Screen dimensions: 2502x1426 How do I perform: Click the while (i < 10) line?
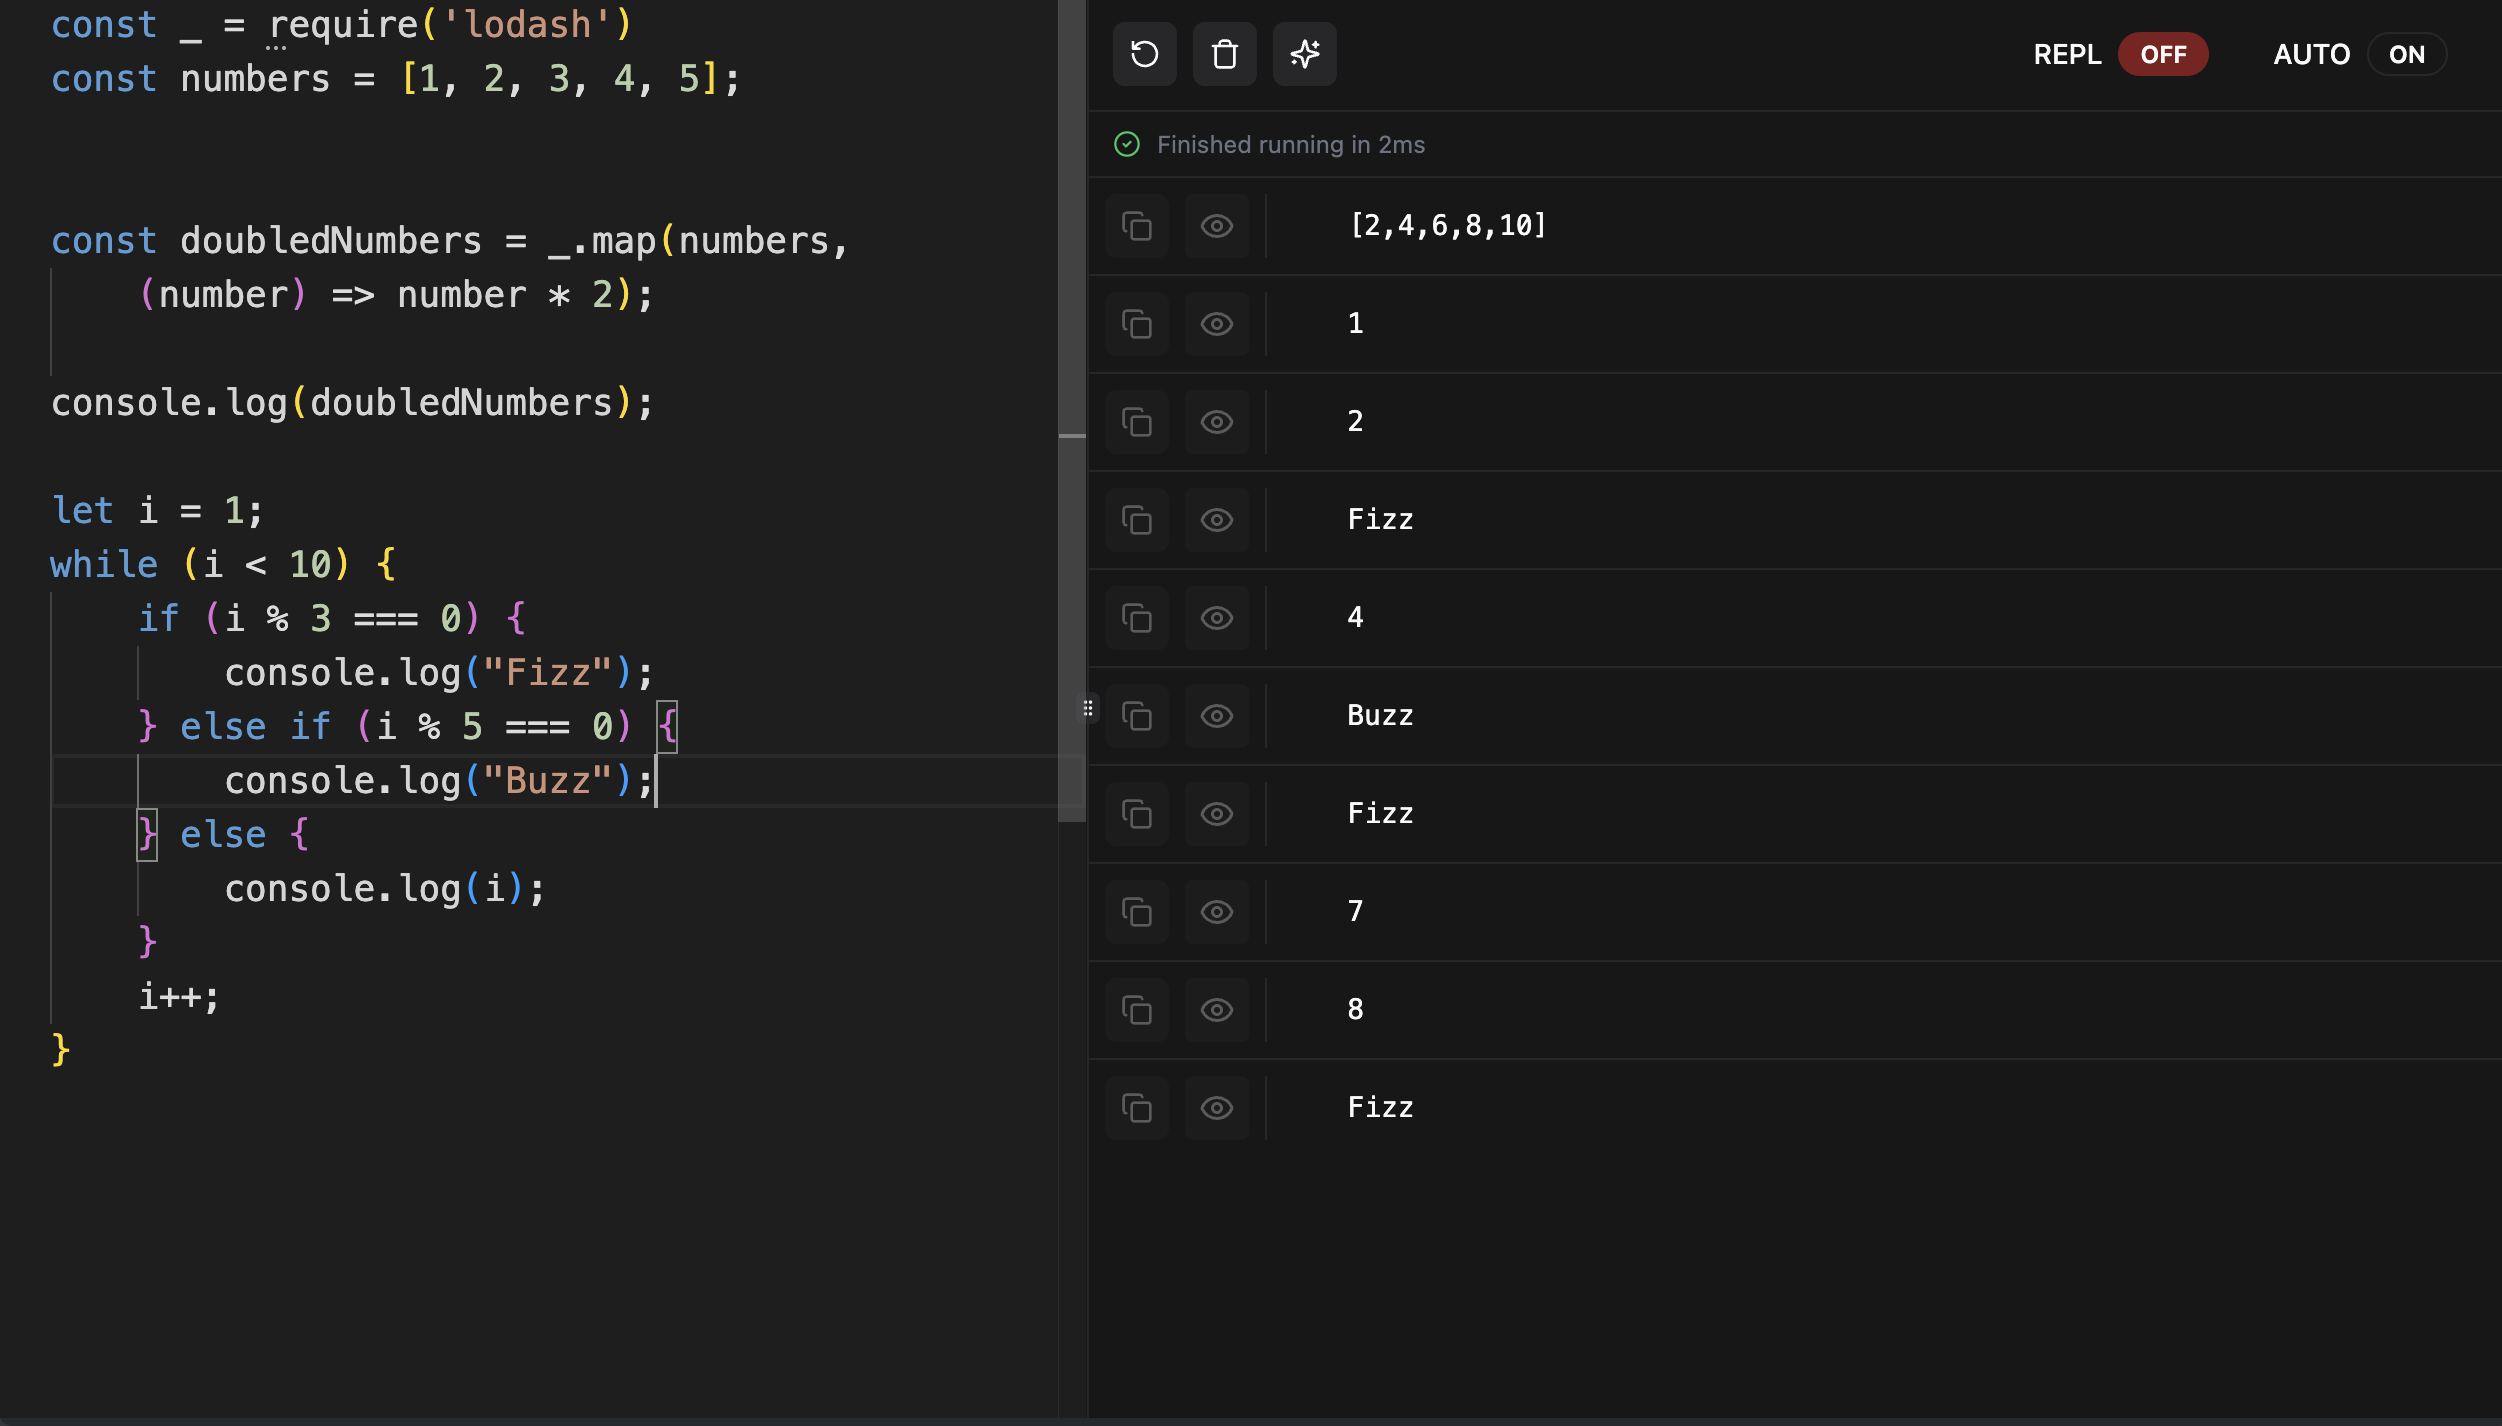(x=224, y=564)
